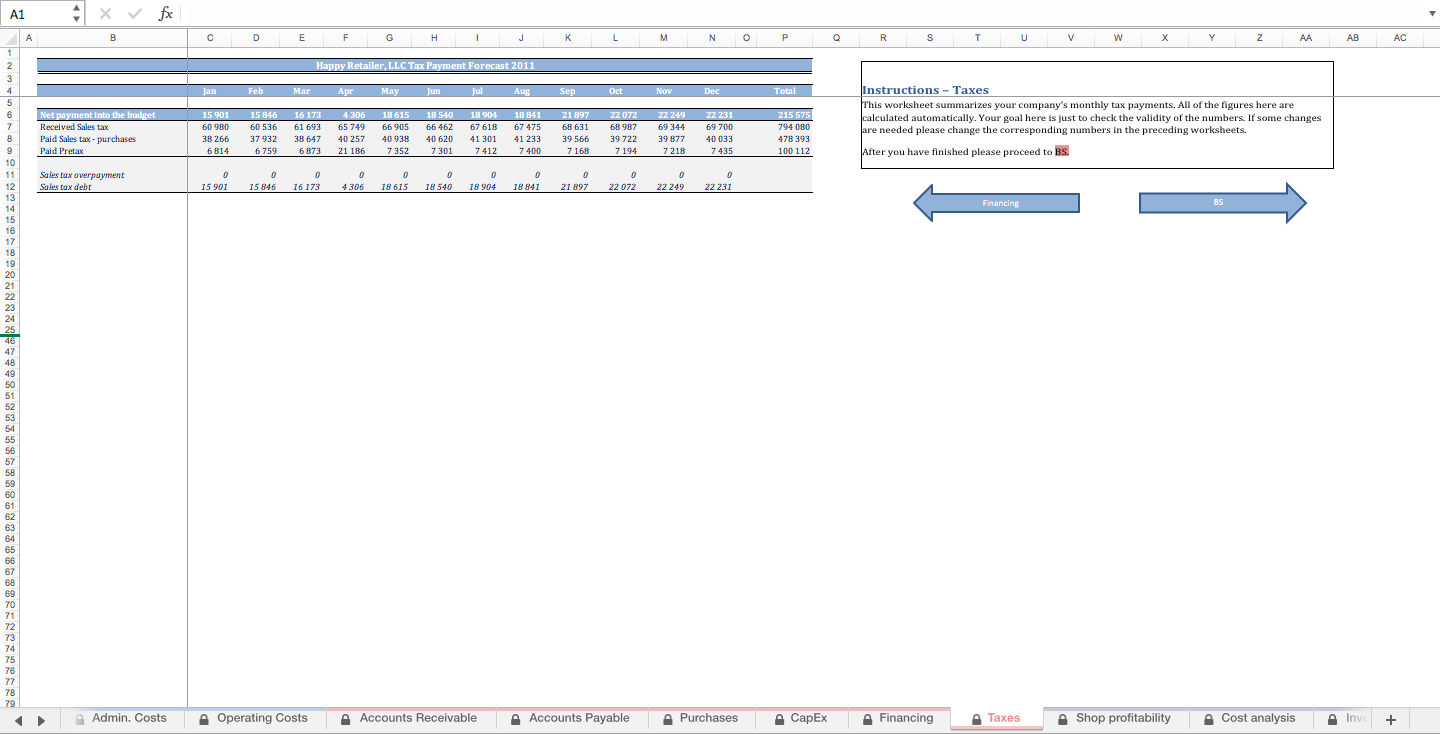Select column header P
This screenshot has width=1440, height=734.
784,38
